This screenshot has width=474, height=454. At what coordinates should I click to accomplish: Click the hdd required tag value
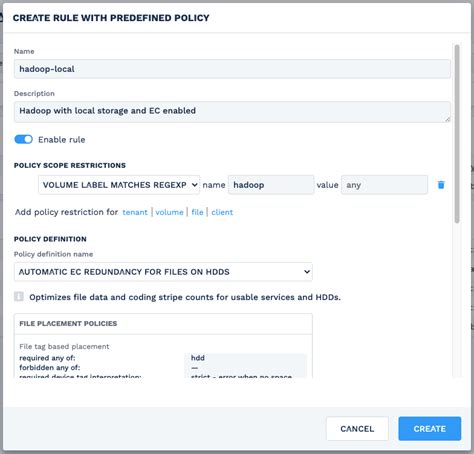pyautogui.click(x=198, y=358)
